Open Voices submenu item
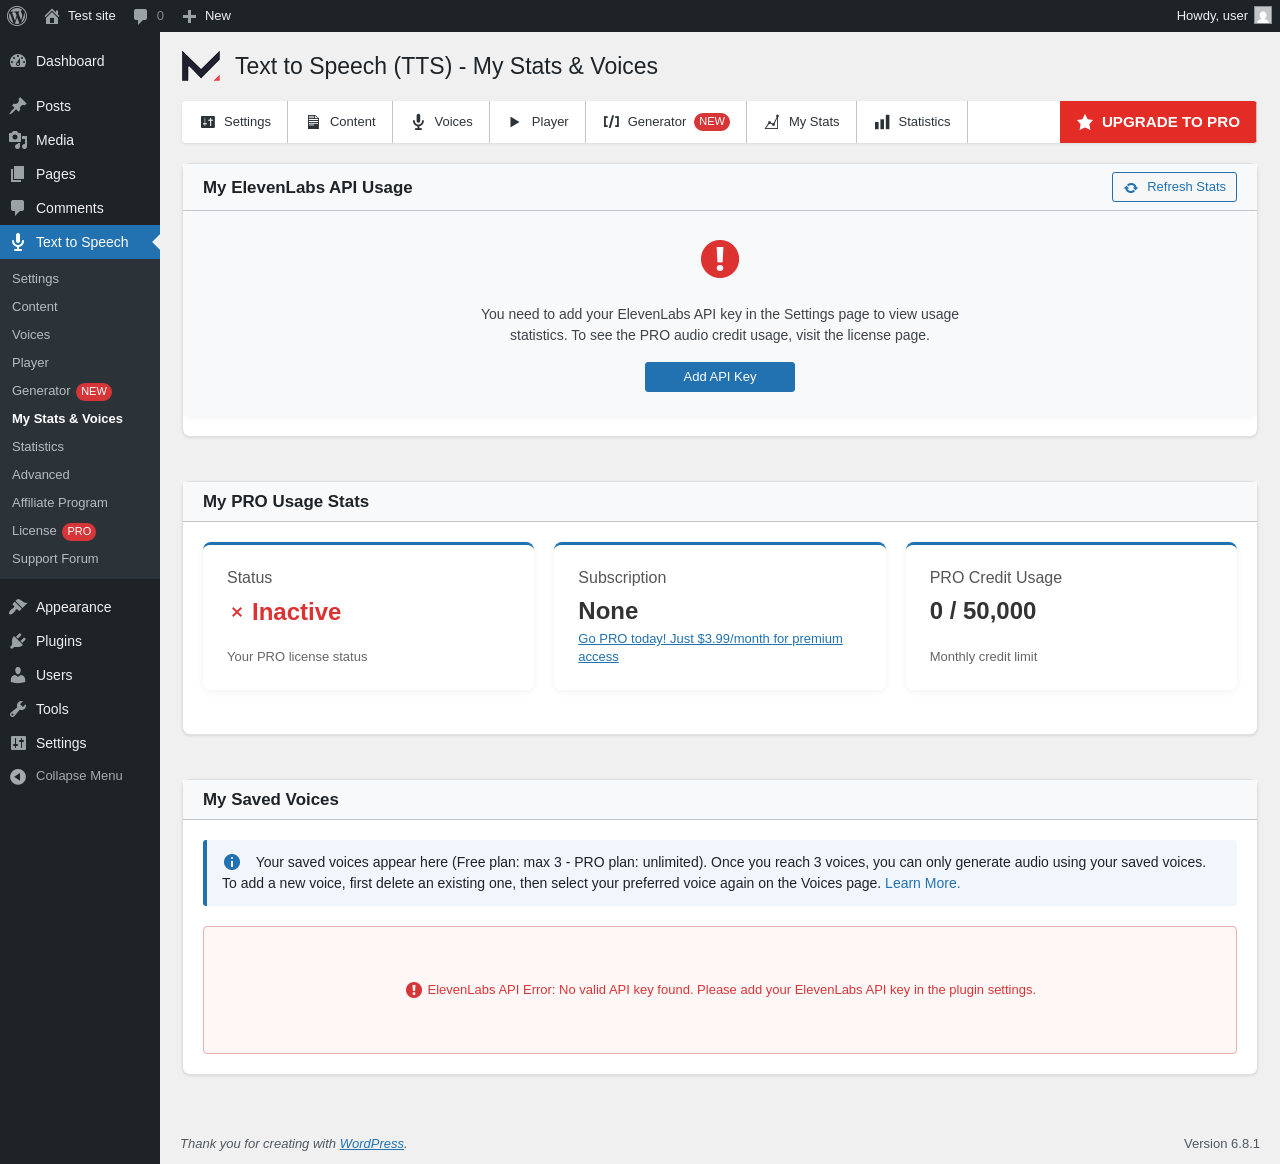 (x=80, y=335)
